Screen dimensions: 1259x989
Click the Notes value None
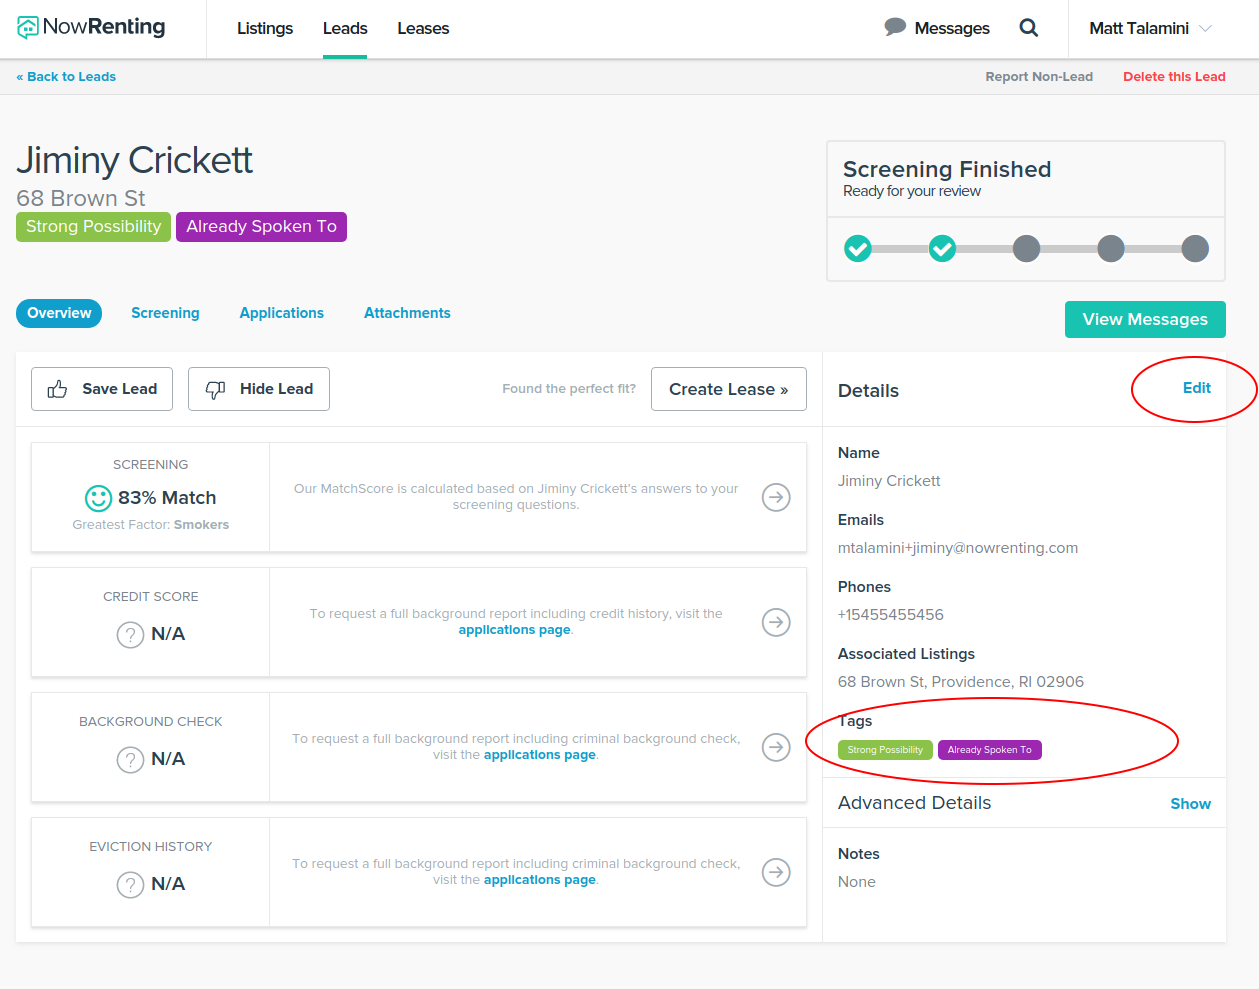click(x=857, y=882)
